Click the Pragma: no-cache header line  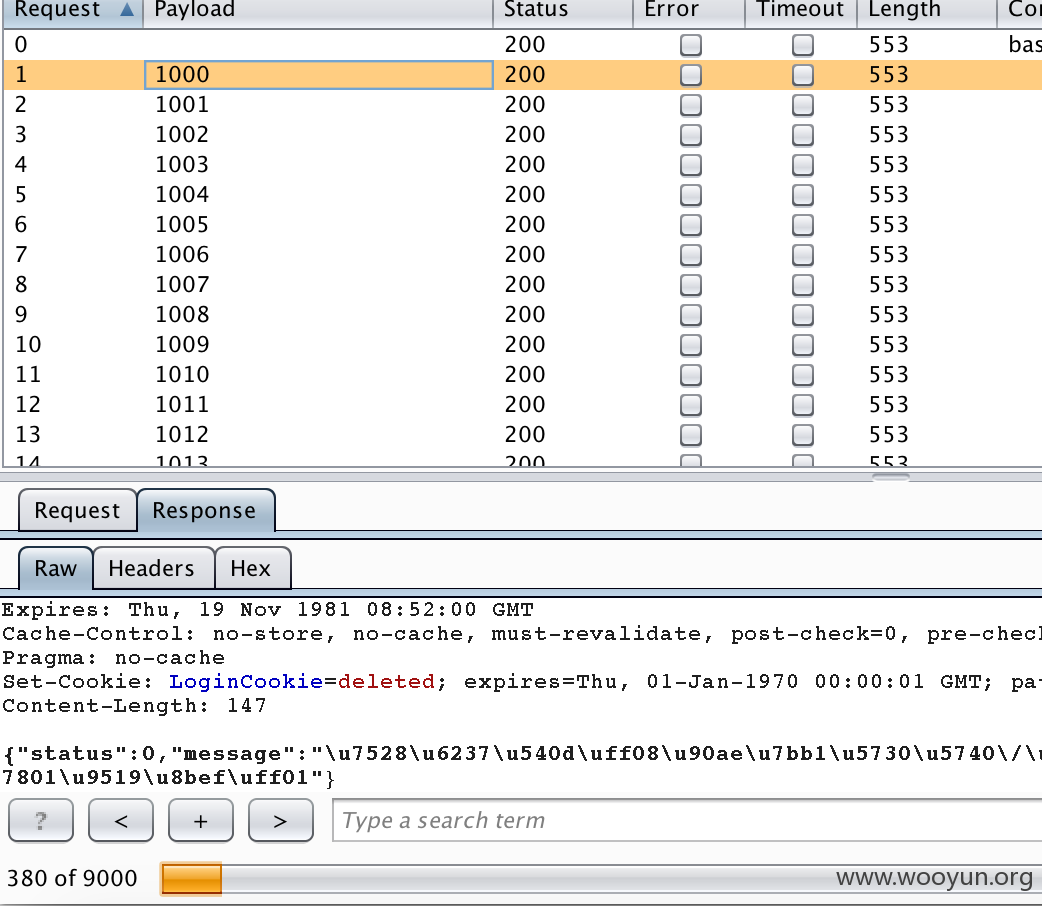114,658
